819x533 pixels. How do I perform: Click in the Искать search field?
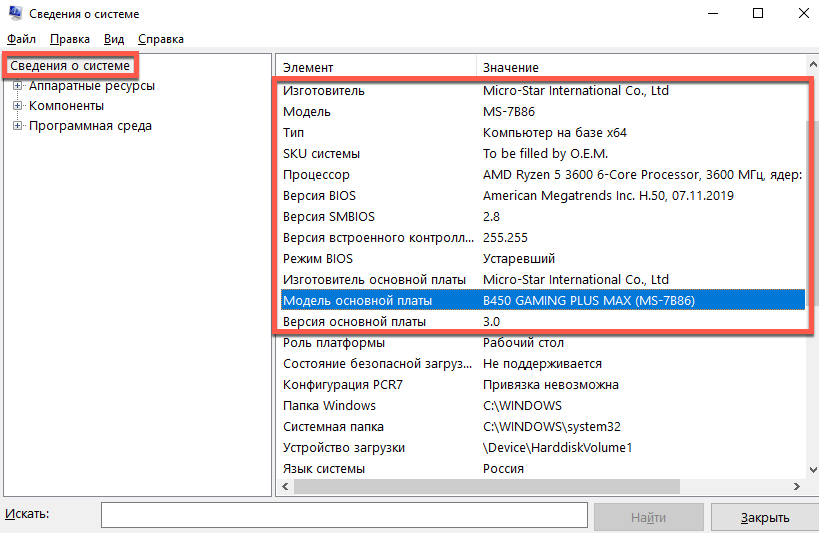coord(344,516)
